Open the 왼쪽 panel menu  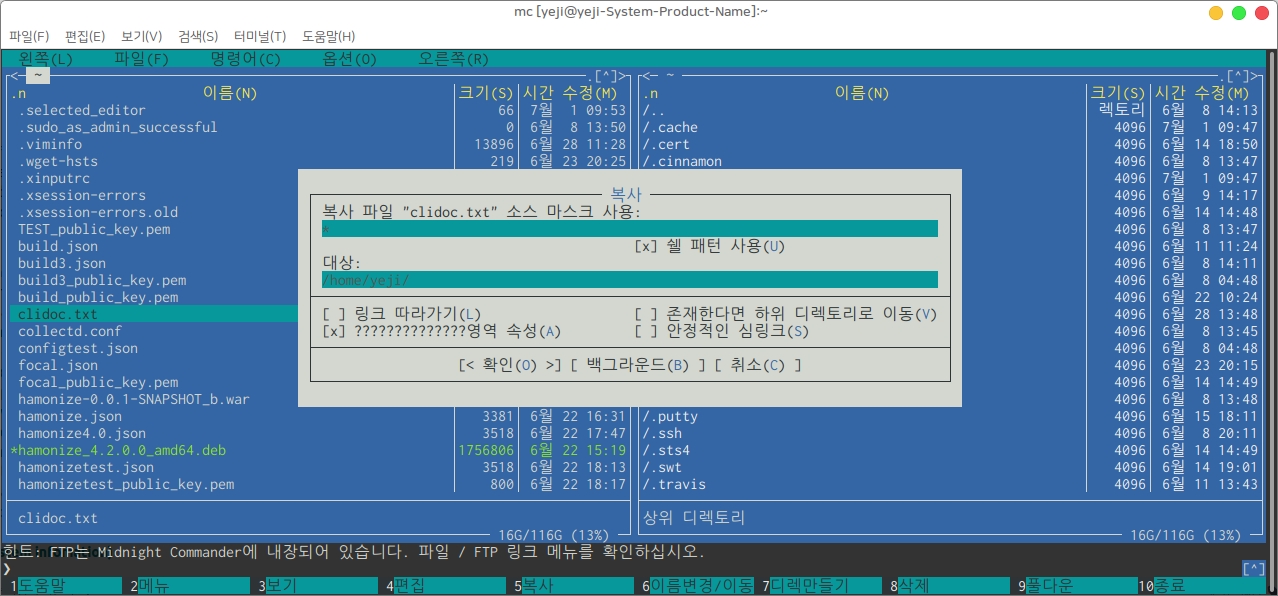46,59
